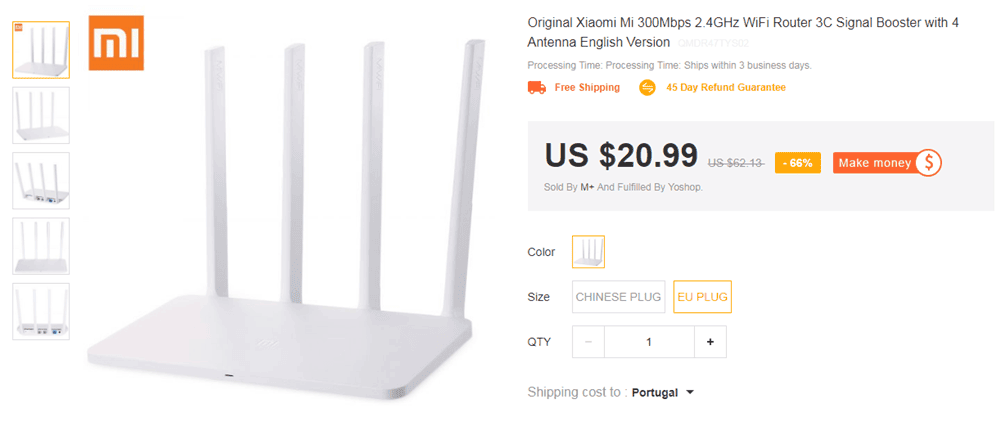Decrease quantity with the minus button
The image size is (1000, 421).
click(x=588, y=342)
